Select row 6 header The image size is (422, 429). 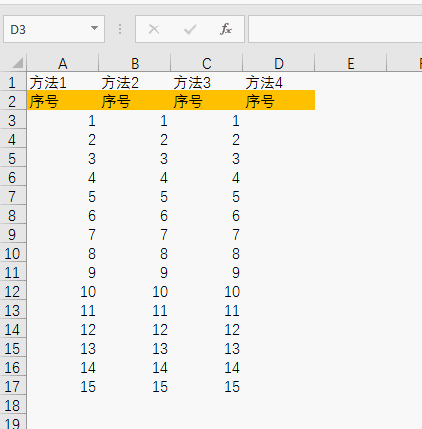click(x=13, y=177)
